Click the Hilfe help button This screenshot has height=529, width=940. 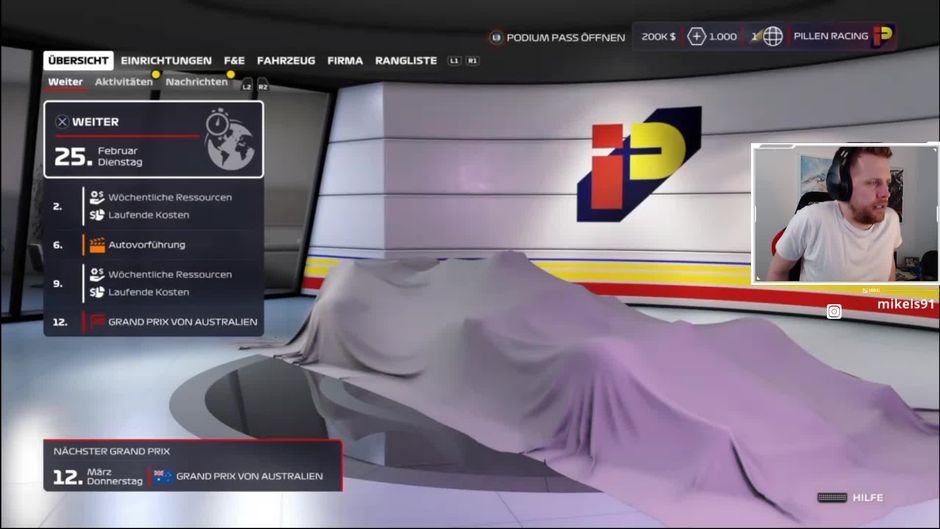867,497
